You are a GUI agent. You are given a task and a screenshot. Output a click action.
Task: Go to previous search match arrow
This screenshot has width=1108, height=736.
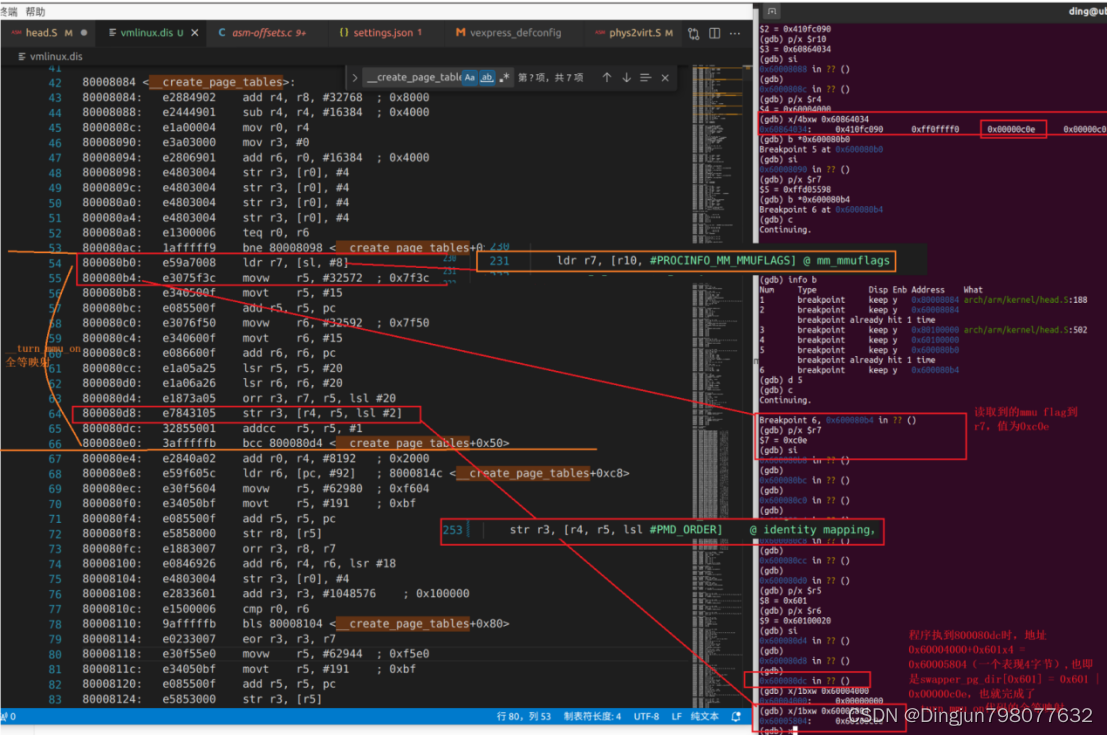click(607, 77)
